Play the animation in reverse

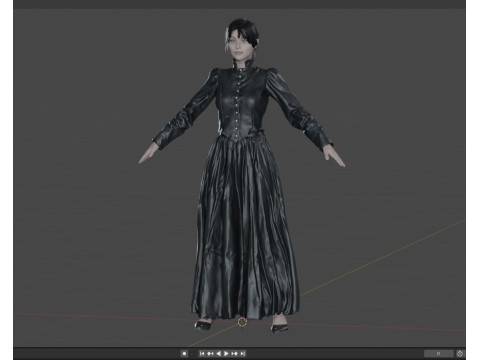219,354
